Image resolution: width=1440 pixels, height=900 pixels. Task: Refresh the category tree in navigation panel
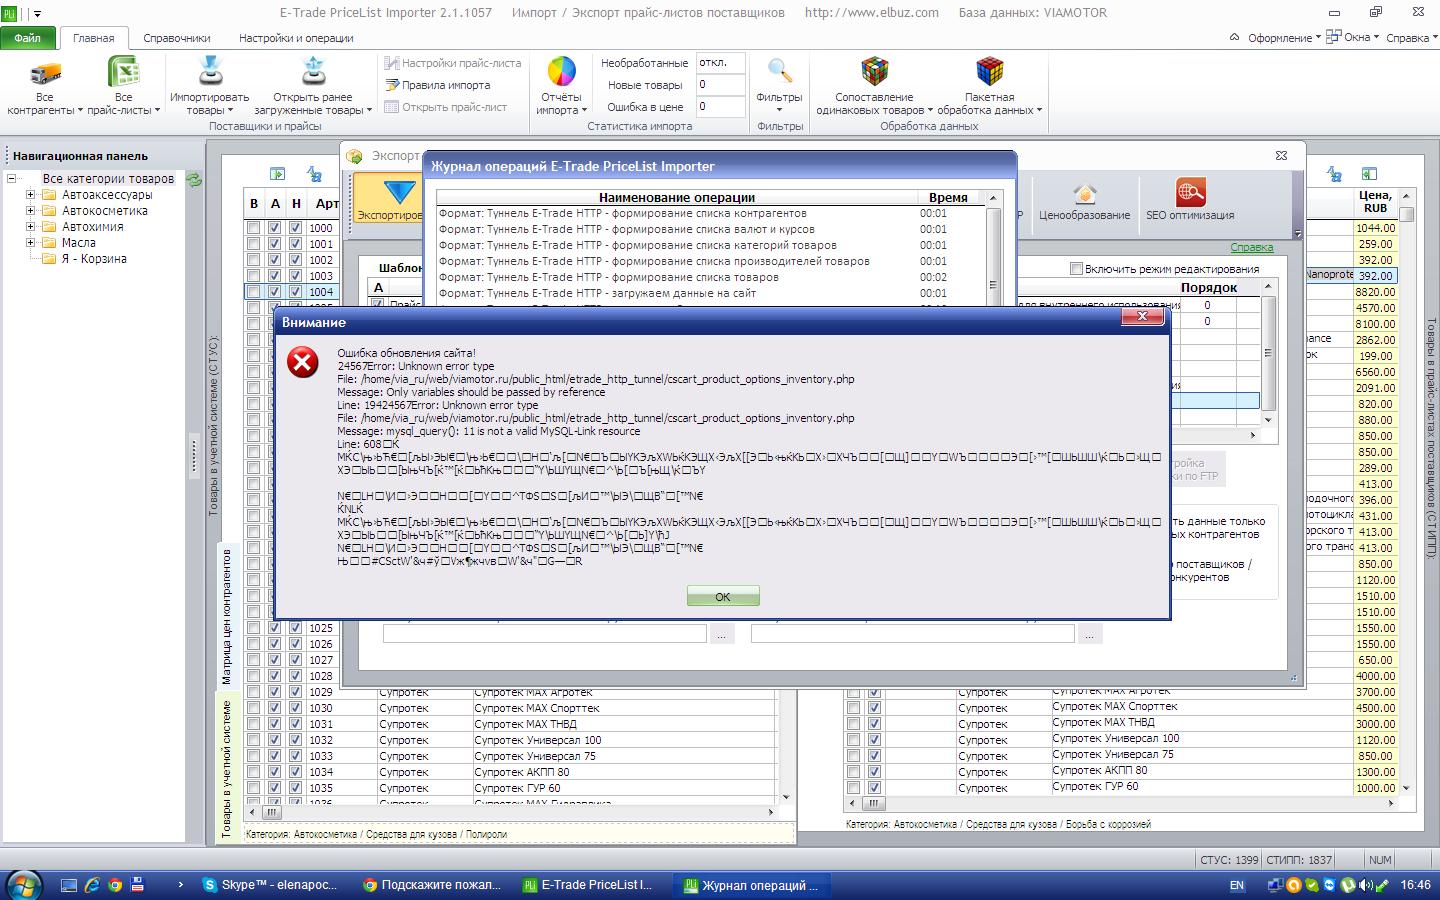pyautogui.click(x=195, y=180)
